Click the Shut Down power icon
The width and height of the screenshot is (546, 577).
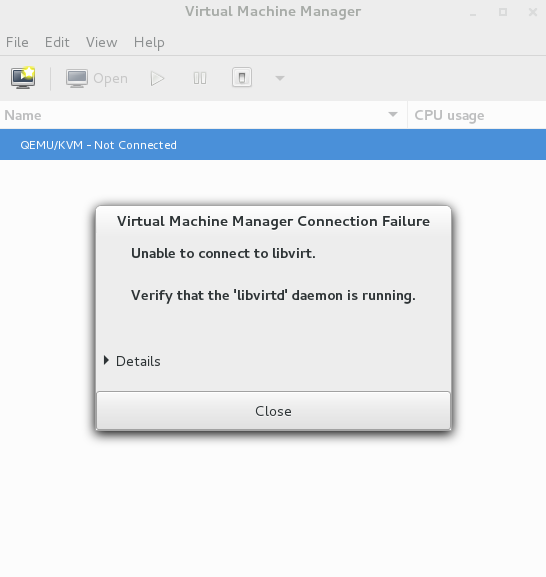(x=242, y=78)
